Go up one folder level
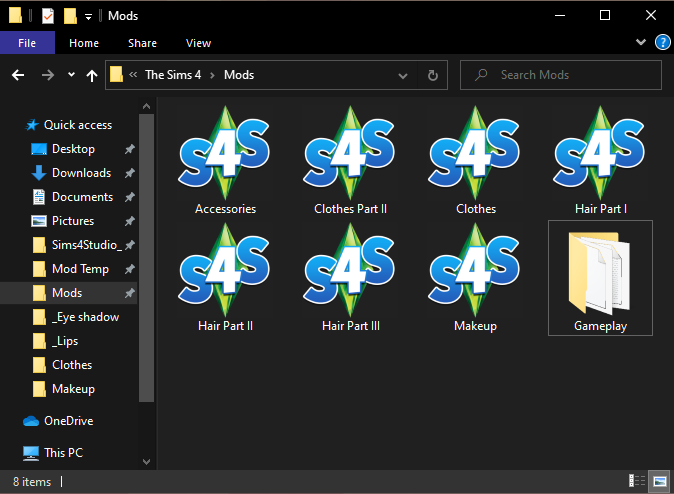 [x=92, y=76]
